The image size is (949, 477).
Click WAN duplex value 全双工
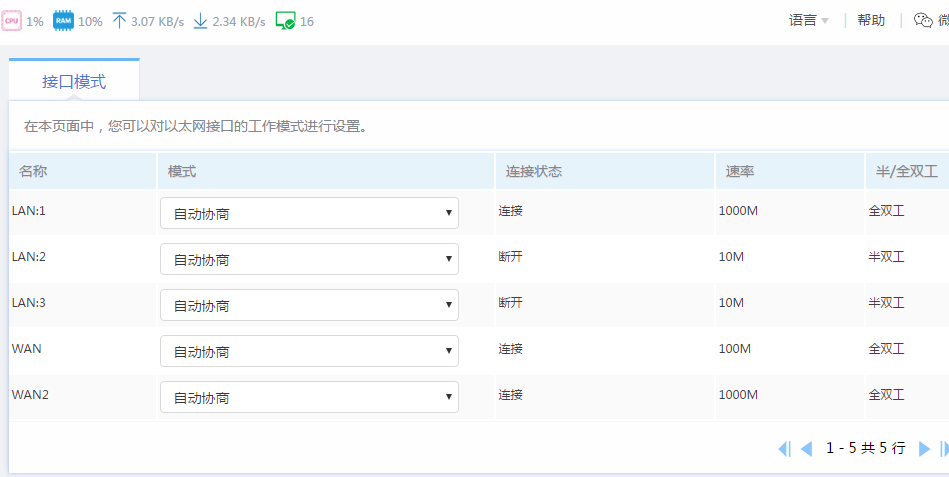pos(887,349)
